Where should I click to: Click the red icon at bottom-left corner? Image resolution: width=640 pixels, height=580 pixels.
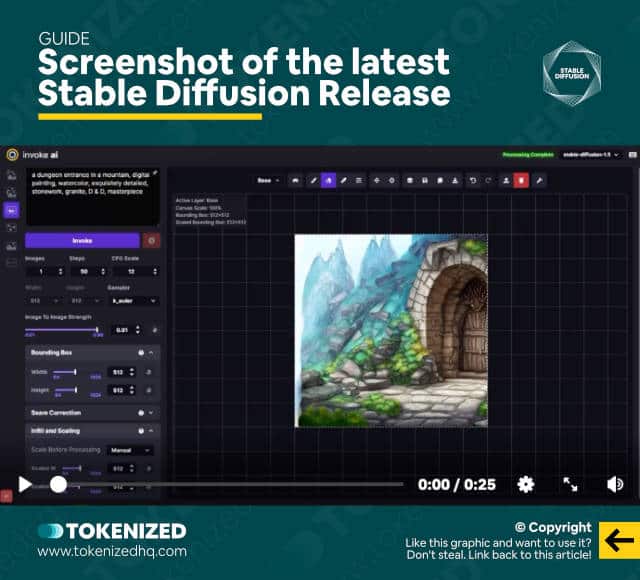6,496
